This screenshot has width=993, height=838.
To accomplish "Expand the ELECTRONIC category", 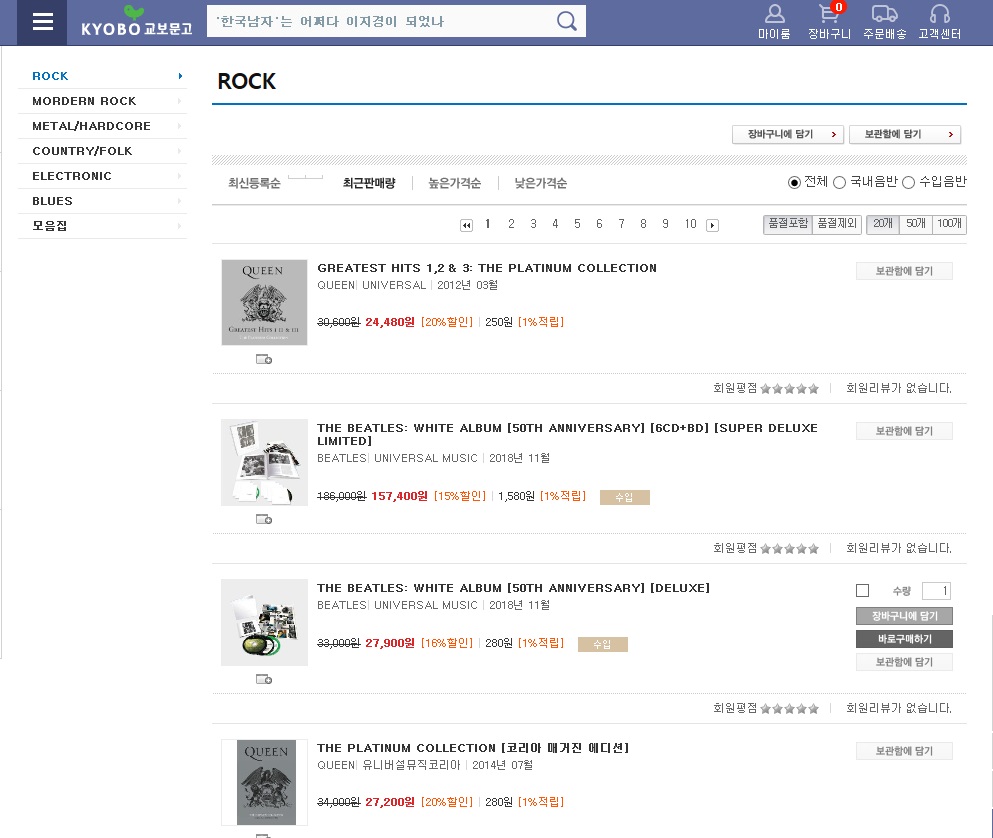I will [100, 176].
